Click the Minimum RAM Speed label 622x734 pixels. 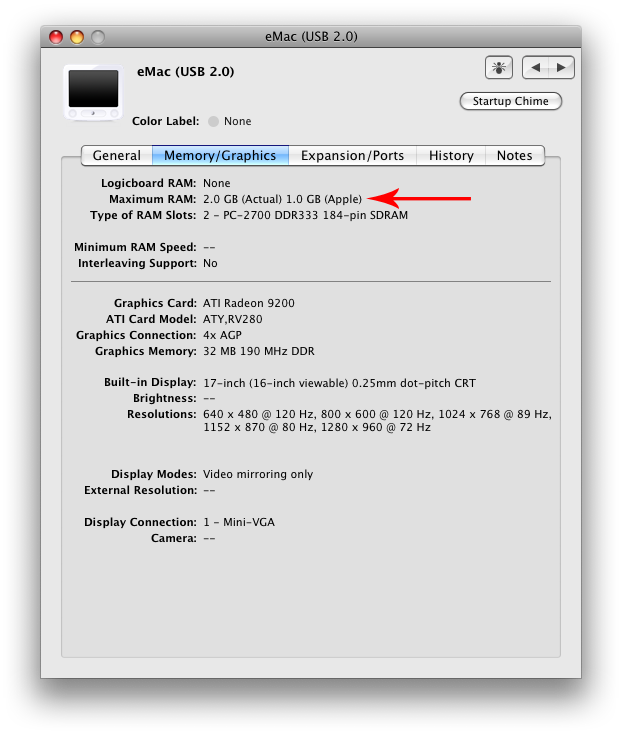click(135, 247)
